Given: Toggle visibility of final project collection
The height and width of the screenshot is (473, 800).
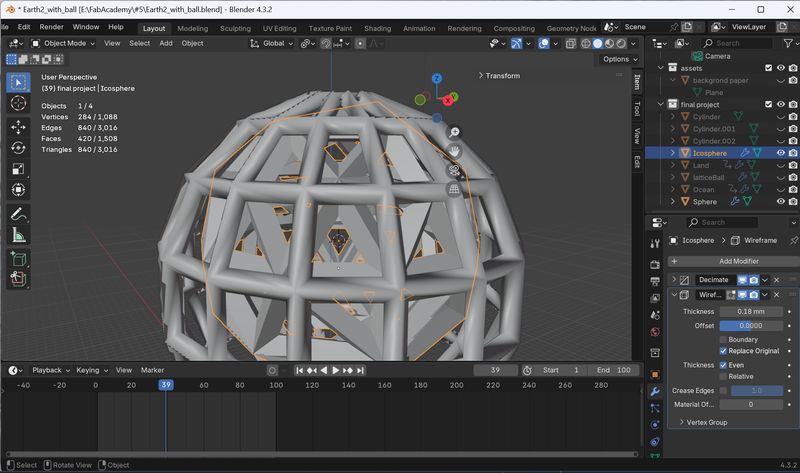Looking at the screenshot, I should pyautogui.click(x=781, y=104).
